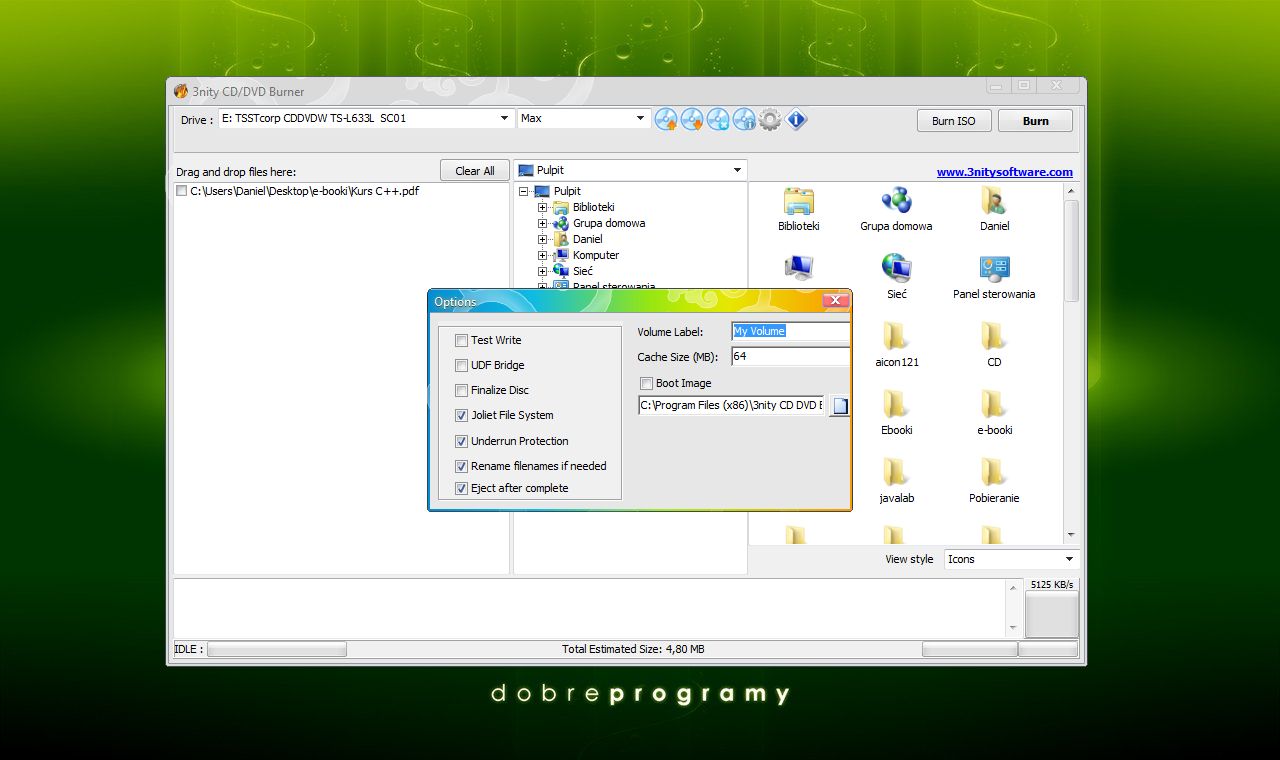Screen dimensions: 1280x760
Task: Expand the Biblioteki tree node
Action: 543,207
